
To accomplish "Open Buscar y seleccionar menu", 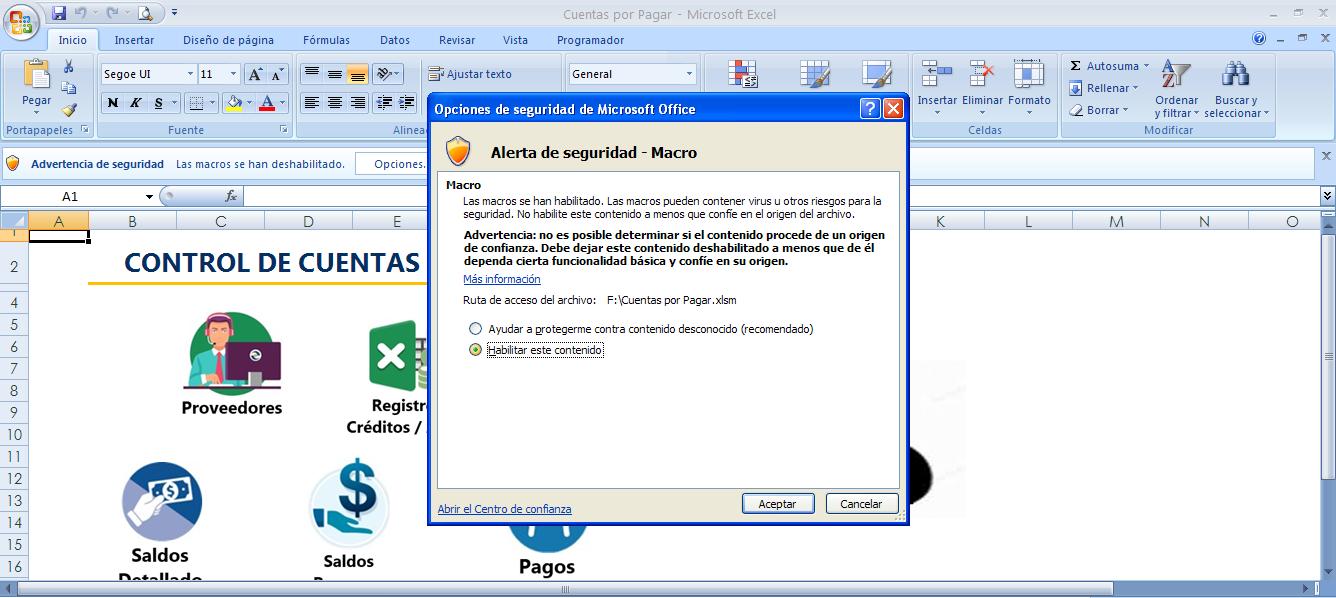I will point(1236,90).
